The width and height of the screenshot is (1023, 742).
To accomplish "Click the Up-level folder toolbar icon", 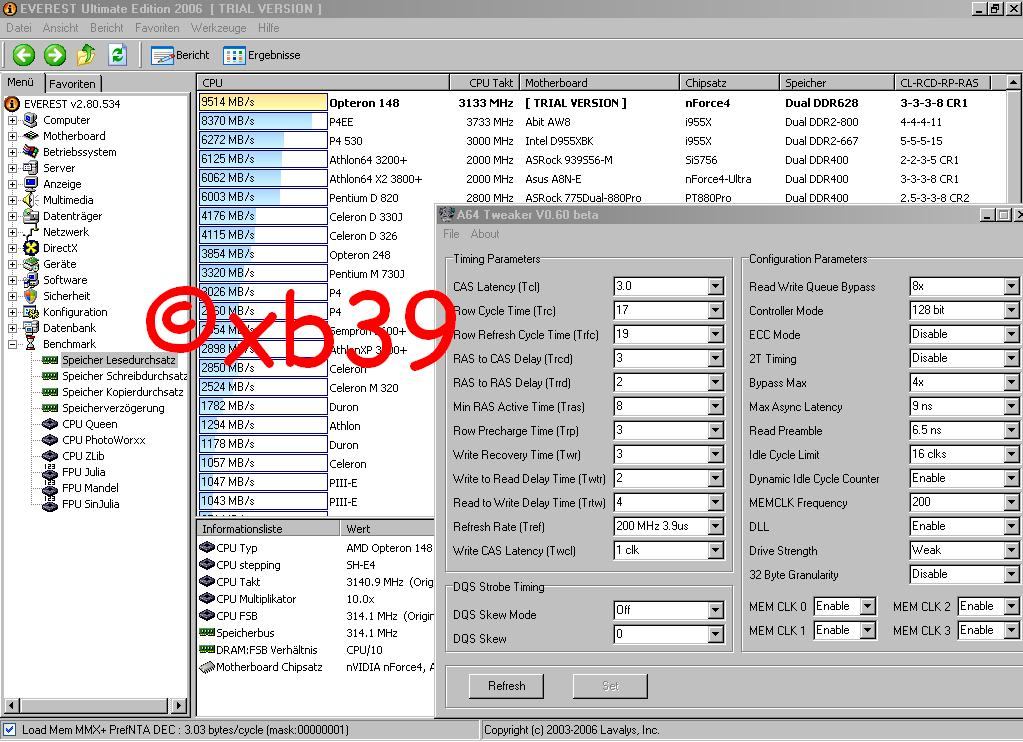I will pyautogui.click(x=86, y=55).
